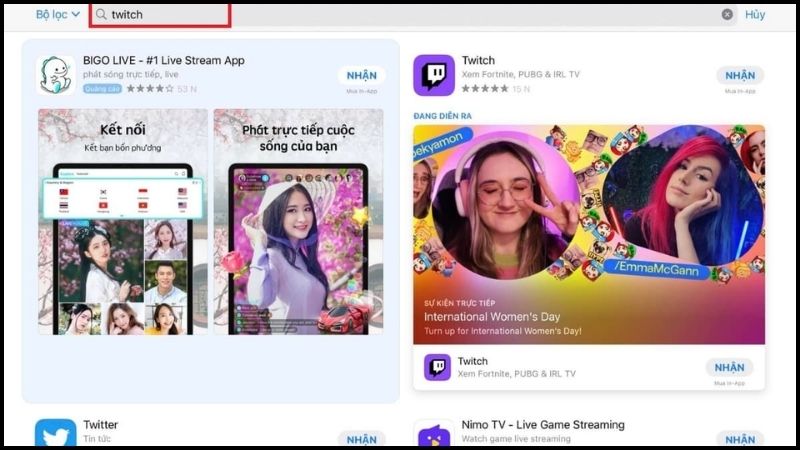
Task: Open the Phát trực tiếp cuộc sống screenshot
Action: click(x=298, y=221)
